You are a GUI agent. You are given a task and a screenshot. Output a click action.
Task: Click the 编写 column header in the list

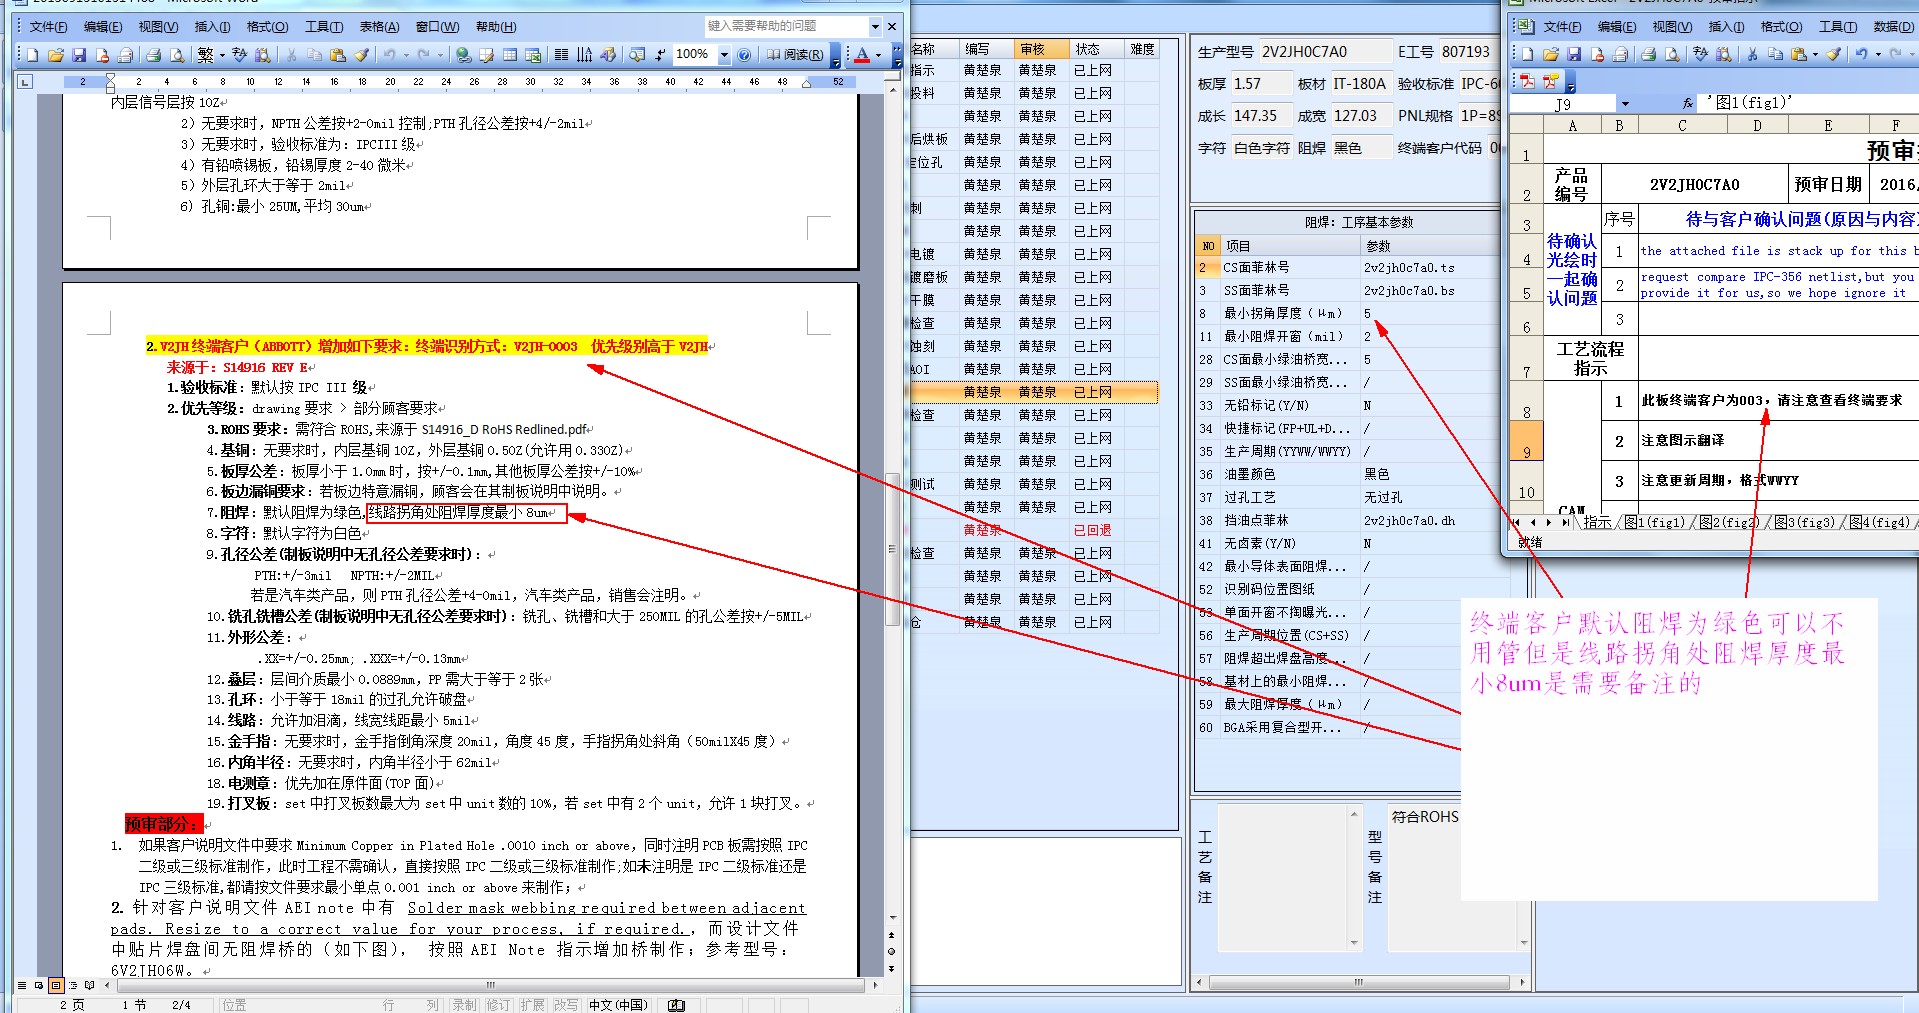click(986, 49)
